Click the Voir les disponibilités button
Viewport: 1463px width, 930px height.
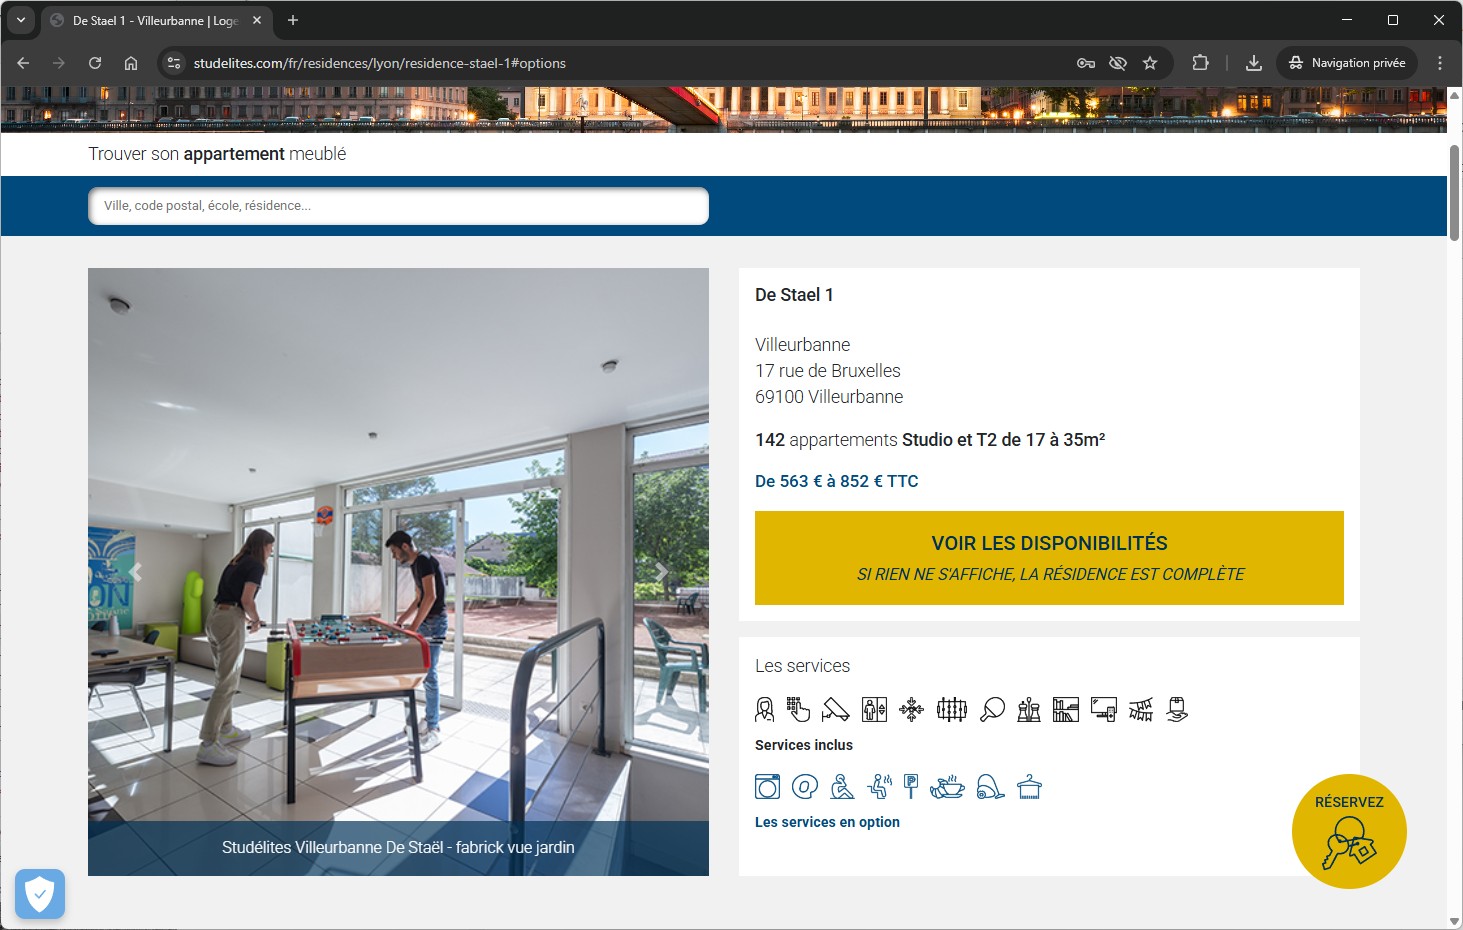point(1049,557)
